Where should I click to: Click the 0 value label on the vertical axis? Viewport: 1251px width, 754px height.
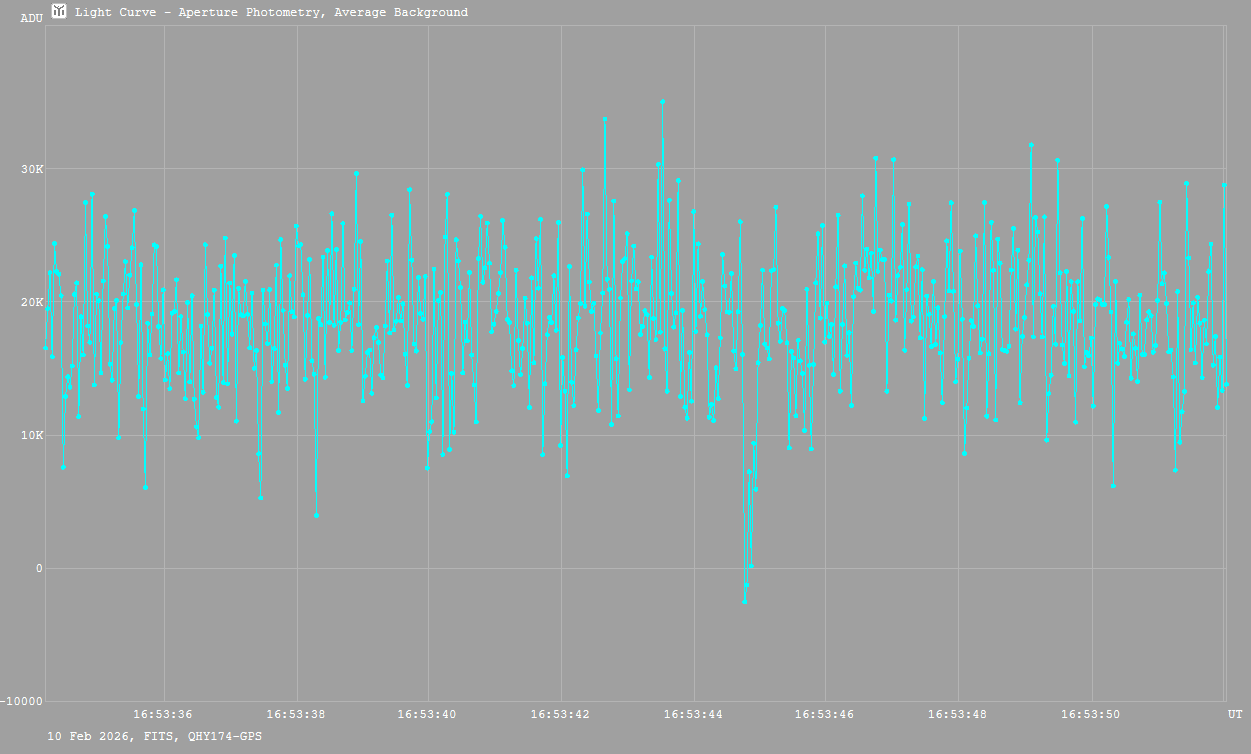[39, 569]
